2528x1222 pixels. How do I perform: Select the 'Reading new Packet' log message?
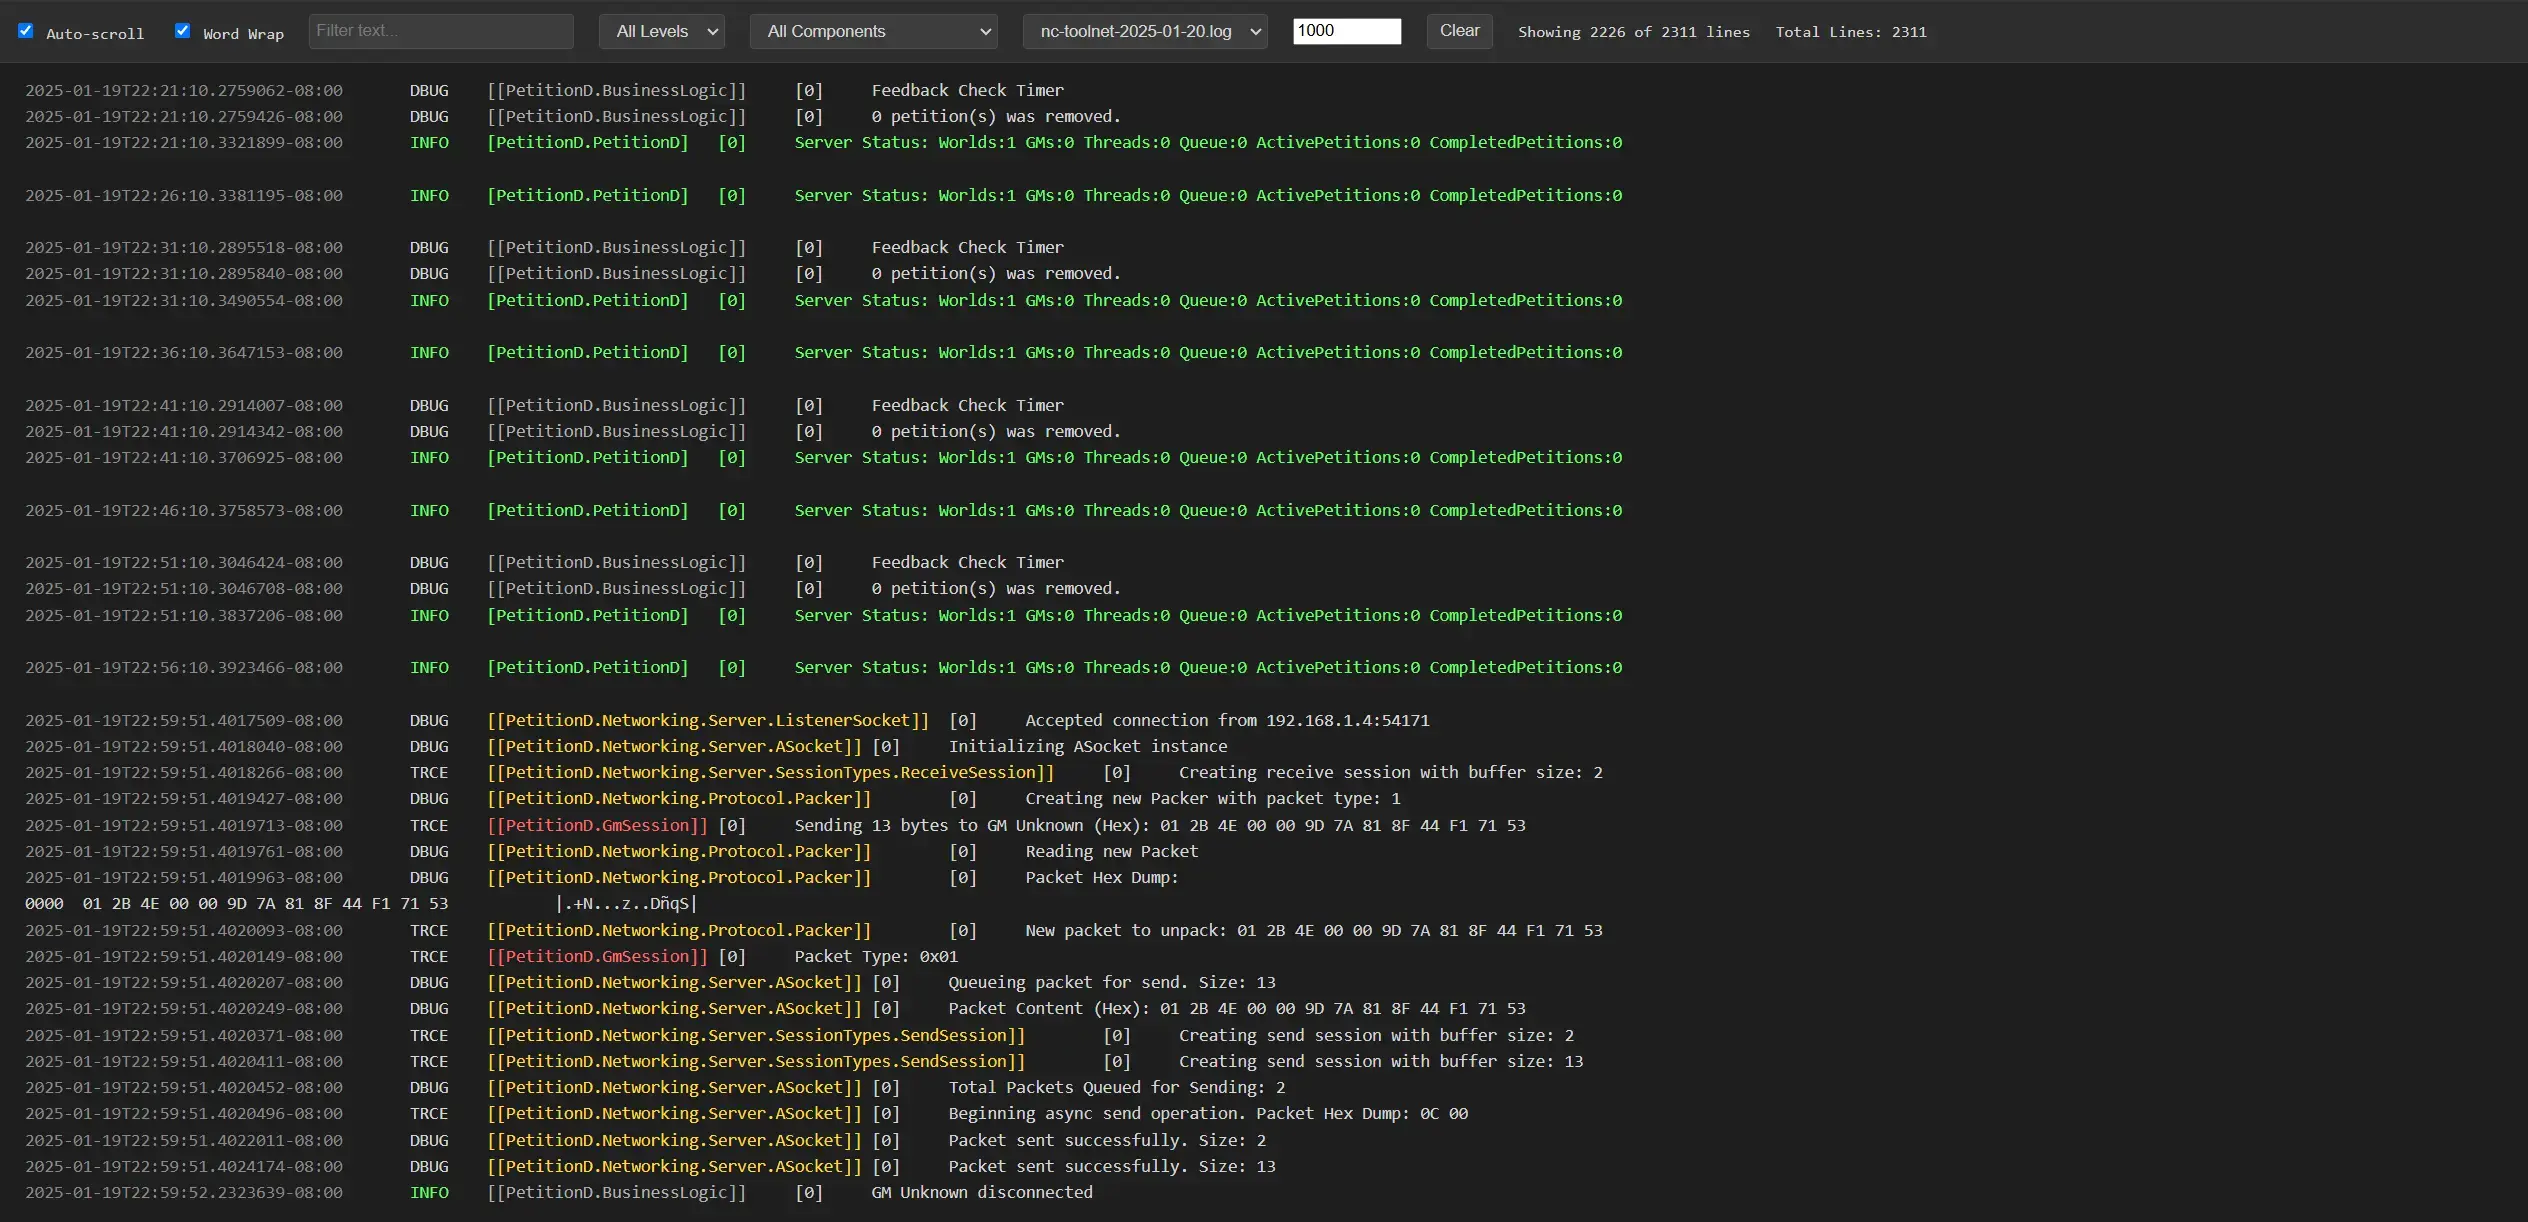pos(1111,851)
